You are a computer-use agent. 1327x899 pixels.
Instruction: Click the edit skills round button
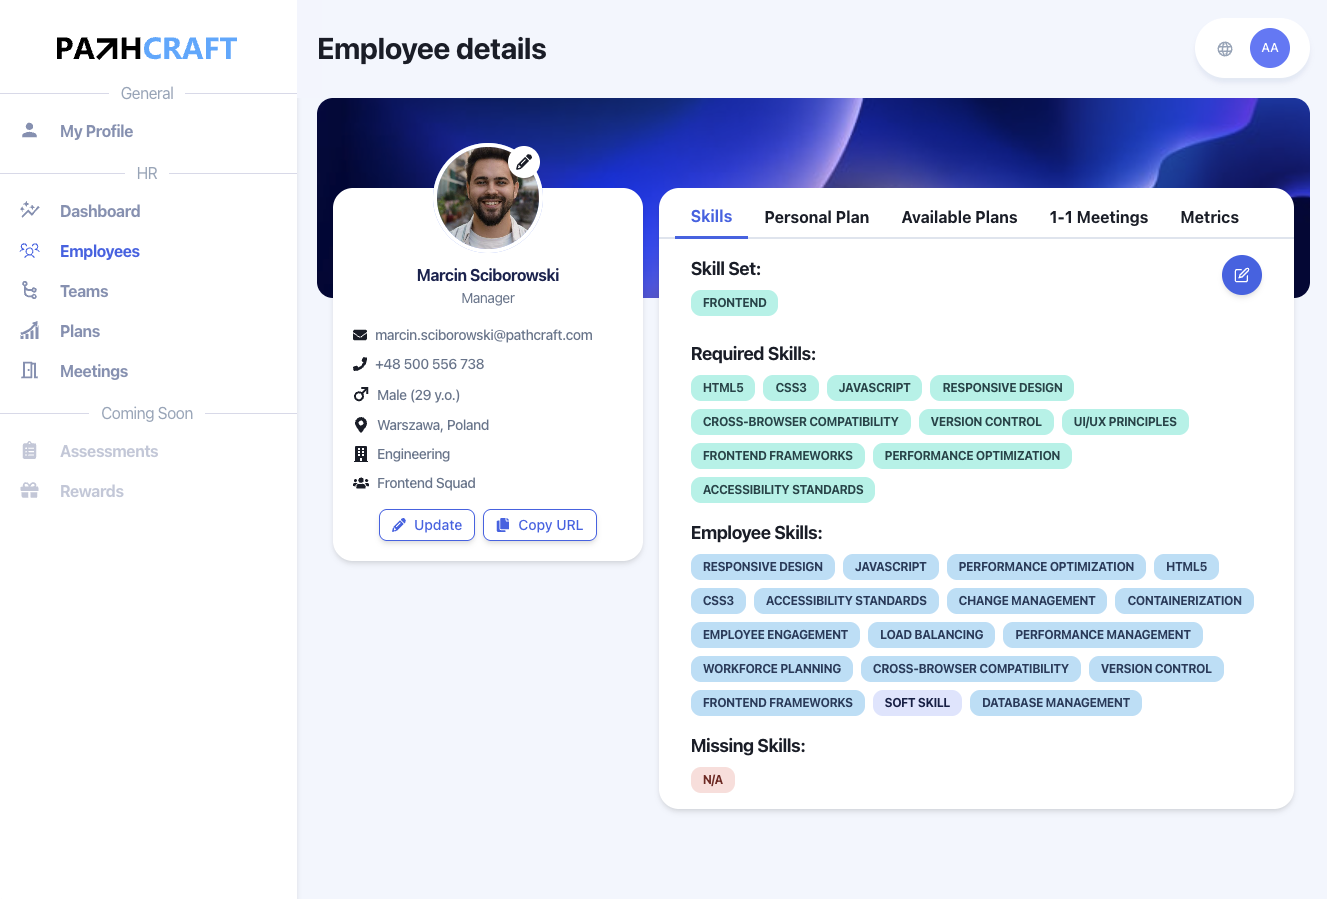pos(1242,275)
